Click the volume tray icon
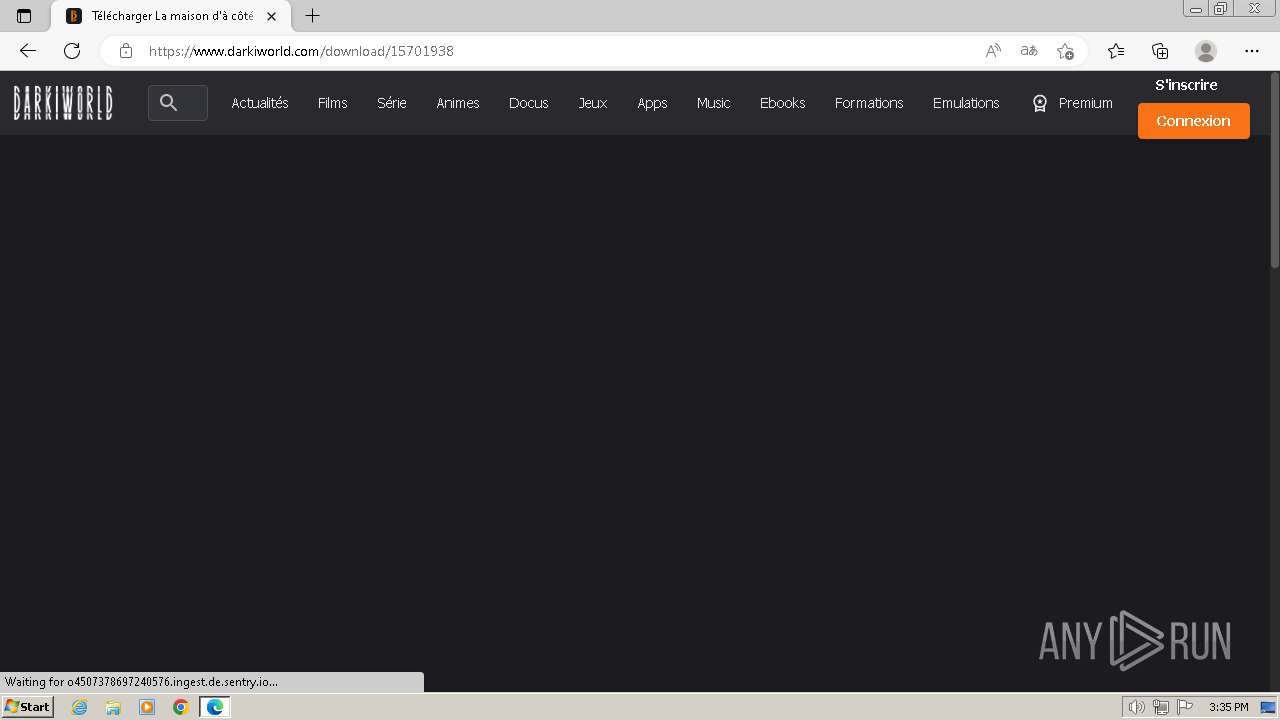Viewport: 1280px width, 720px height. 1136,707
